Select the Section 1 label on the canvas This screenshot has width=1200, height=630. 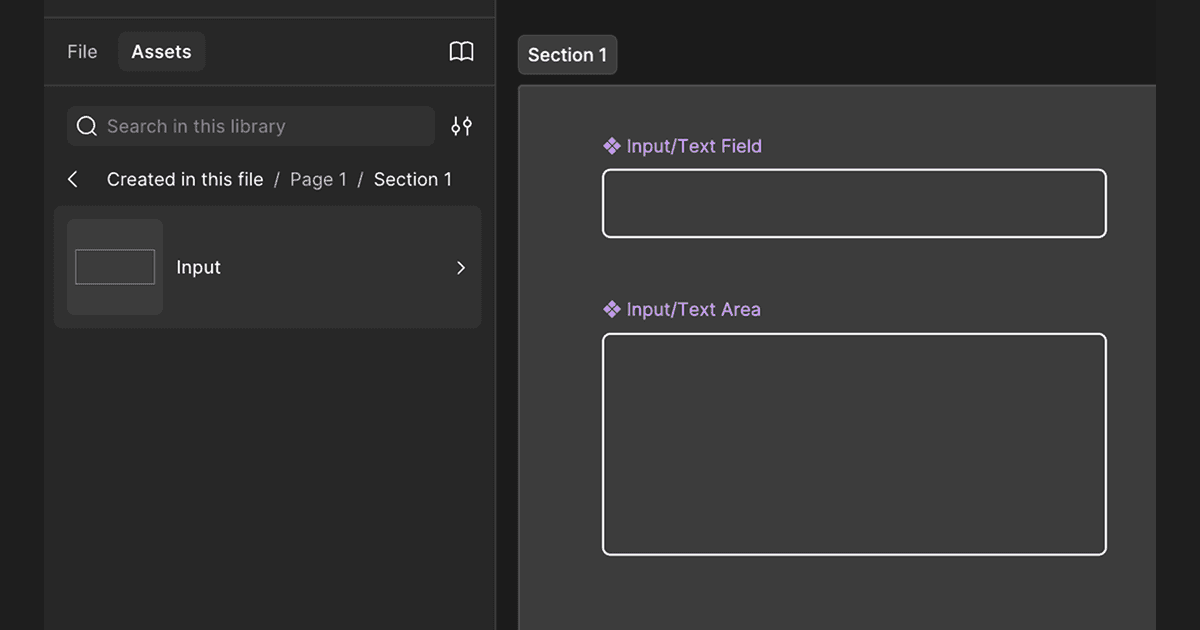[567, 55]
